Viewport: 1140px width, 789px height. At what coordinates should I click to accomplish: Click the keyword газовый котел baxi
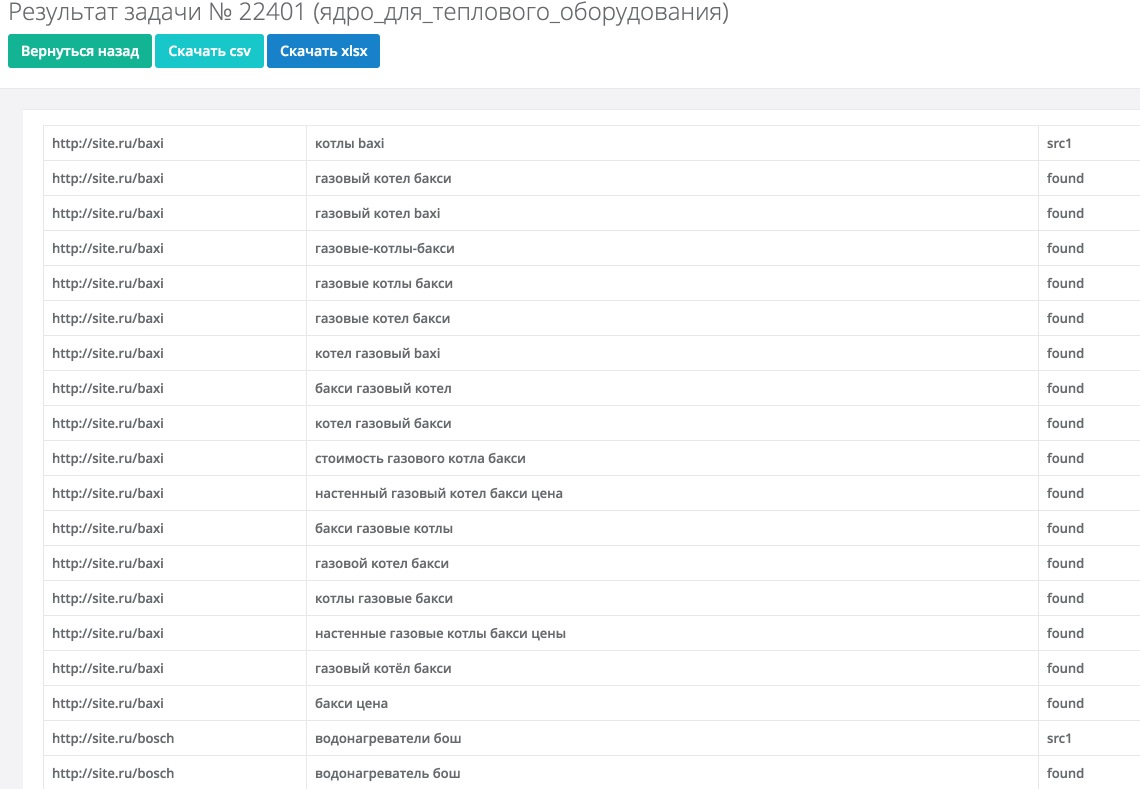[377, 213]
